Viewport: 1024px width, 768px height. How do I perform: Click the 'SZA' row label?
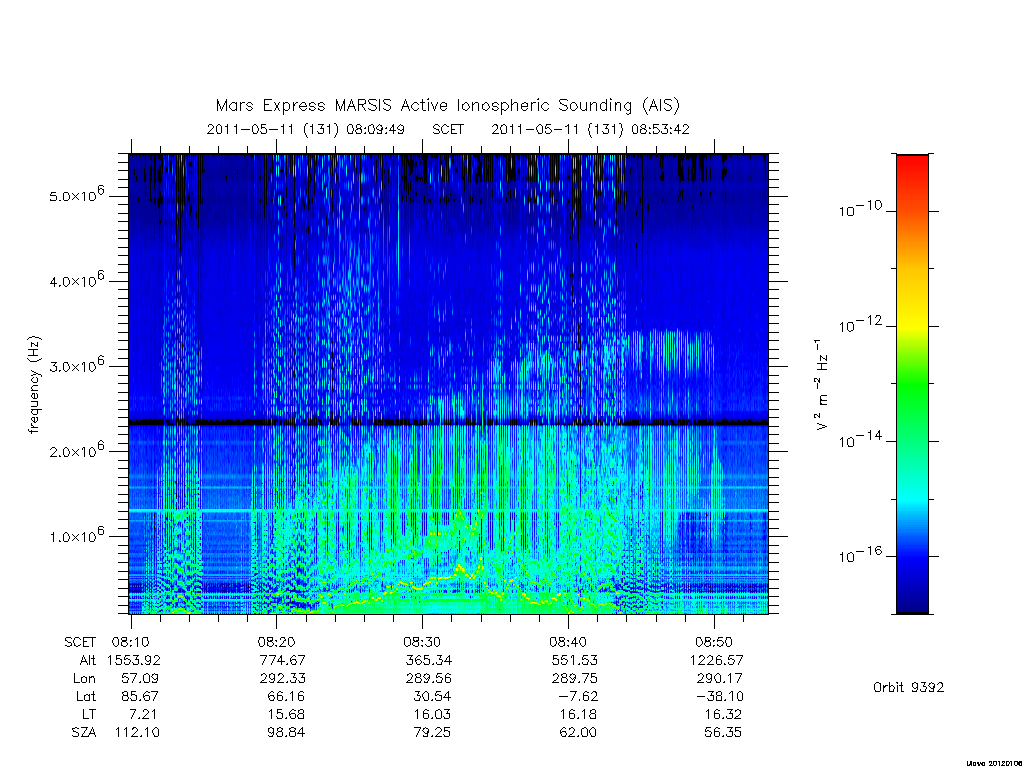pos(84,733)
